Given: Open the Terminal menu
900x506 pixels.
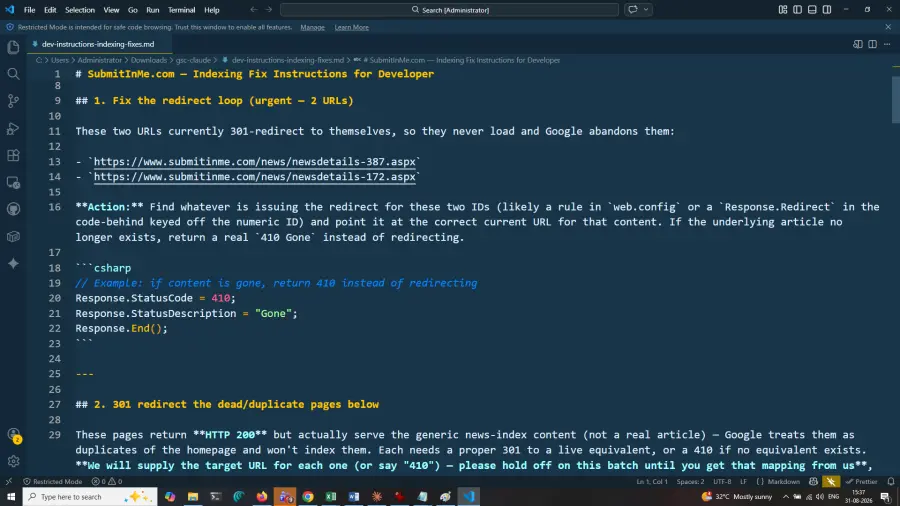Looking at the screenshot, I should [x=181, y=10].
